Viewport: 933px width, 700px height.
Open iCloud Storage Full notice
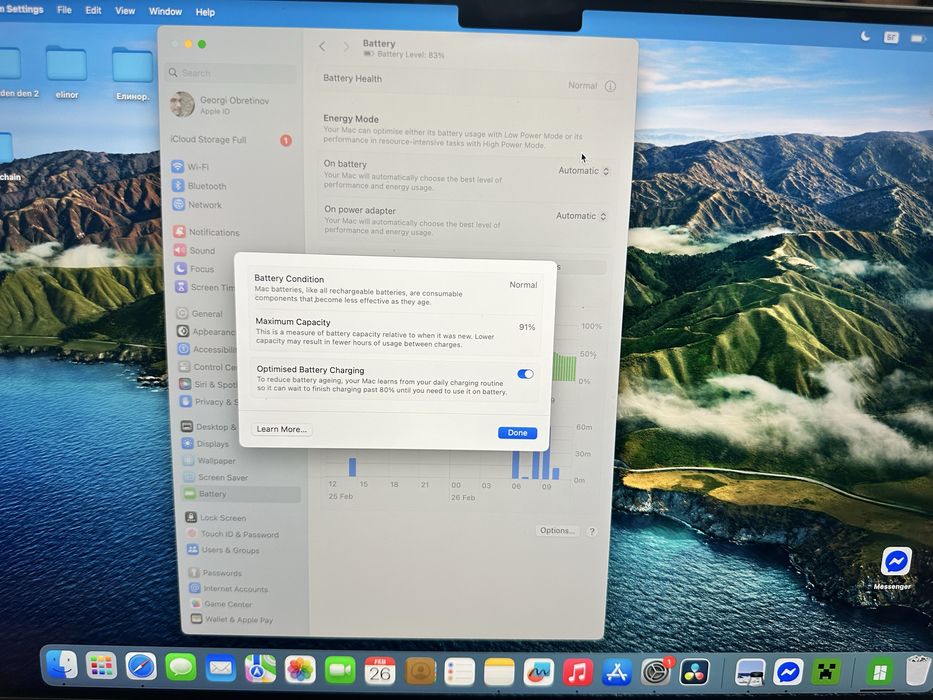coord(231,140)
